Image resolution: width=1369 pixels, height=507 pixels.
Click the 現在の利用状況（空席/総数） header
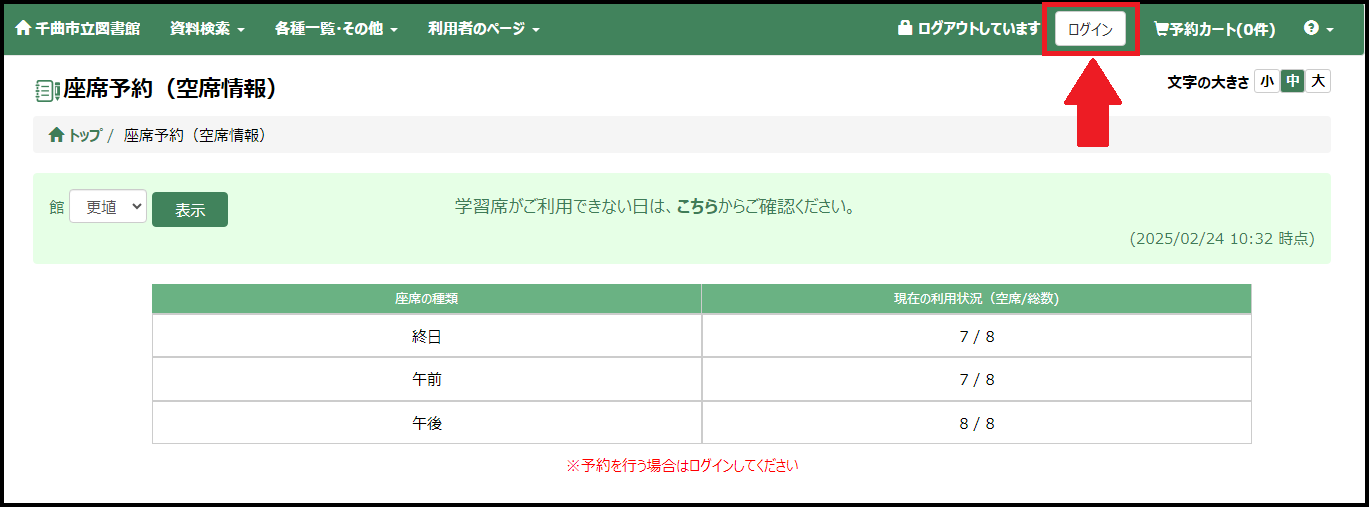976,299
